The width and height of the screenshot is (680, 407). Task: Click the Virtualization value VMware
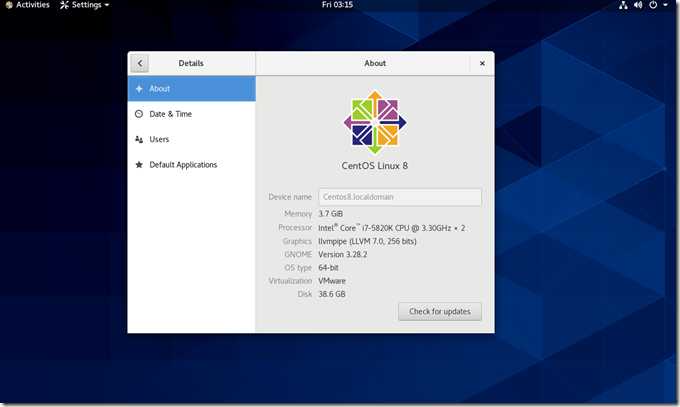[332, 281]
